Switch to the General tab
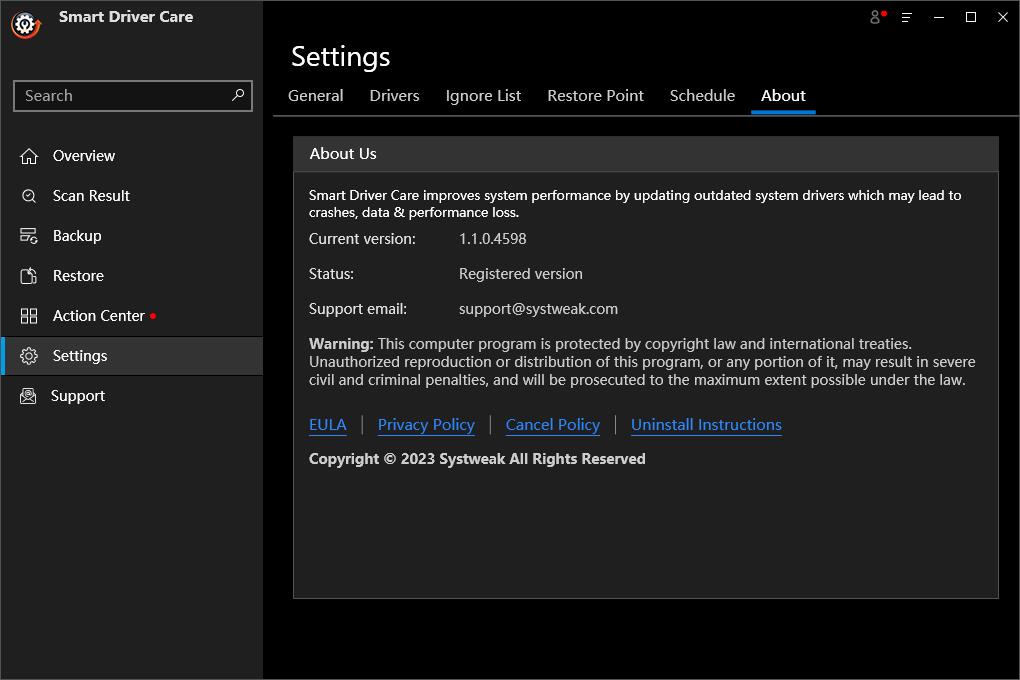Screen dimensions: 1020x680 [315, 96]
